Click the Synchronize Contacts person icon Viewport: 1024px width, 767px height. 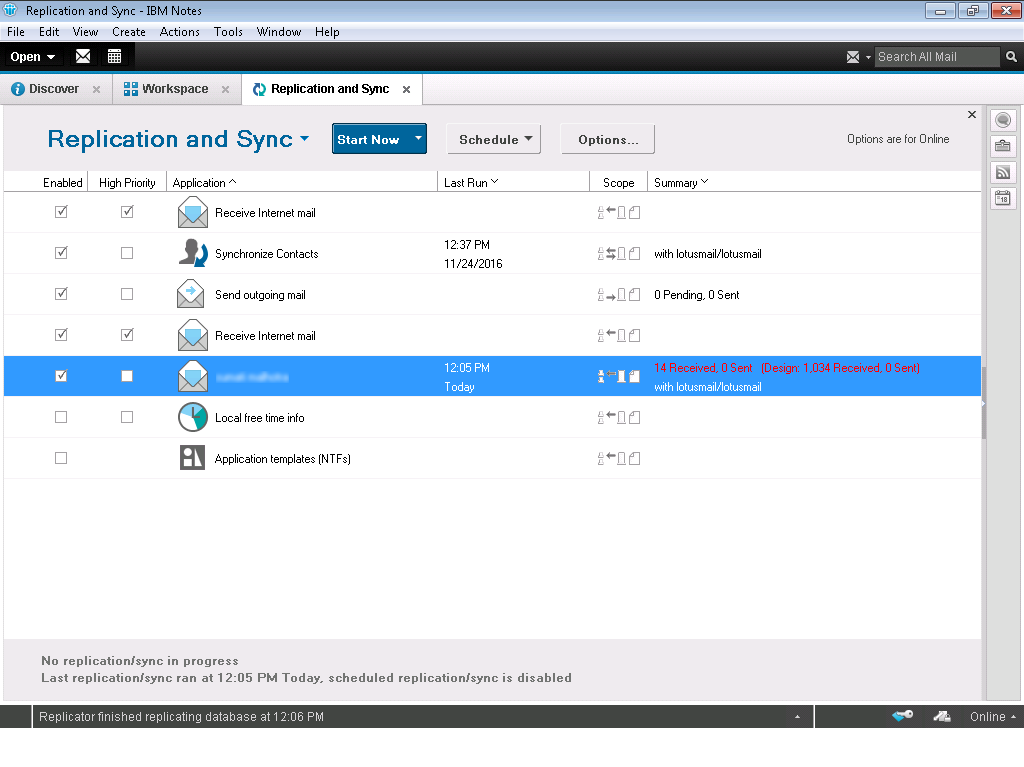pos(192,254)
